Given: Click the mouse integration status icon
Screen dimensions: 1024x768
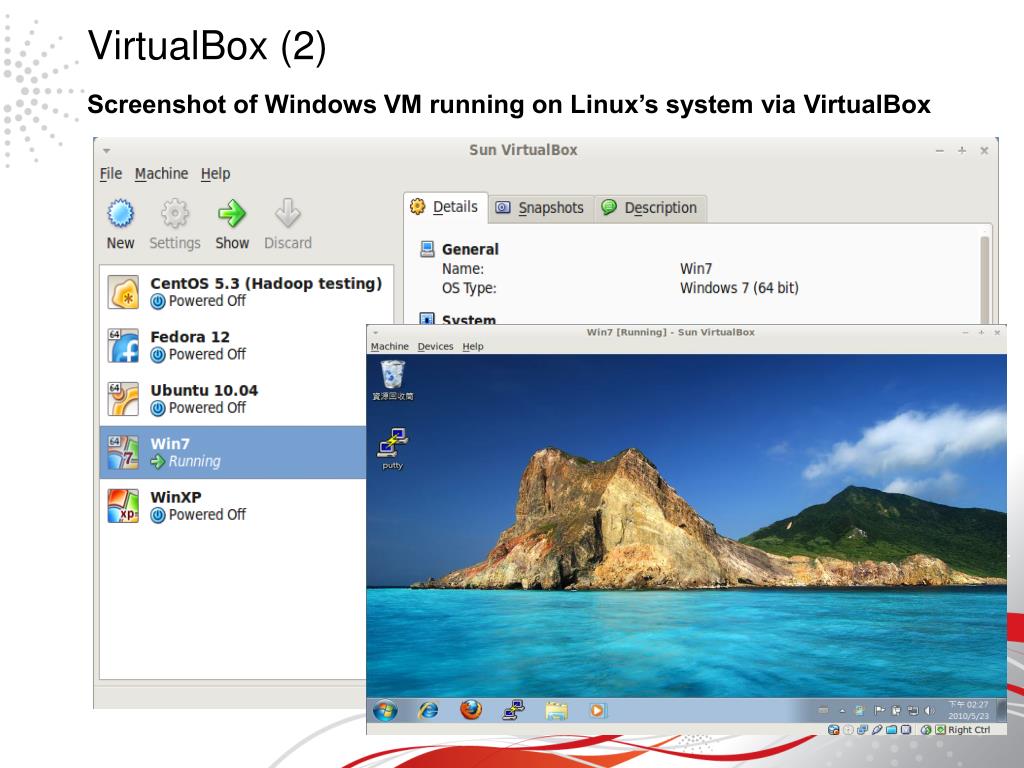Looking at the screenshot, I should click(x=926, y=729).
